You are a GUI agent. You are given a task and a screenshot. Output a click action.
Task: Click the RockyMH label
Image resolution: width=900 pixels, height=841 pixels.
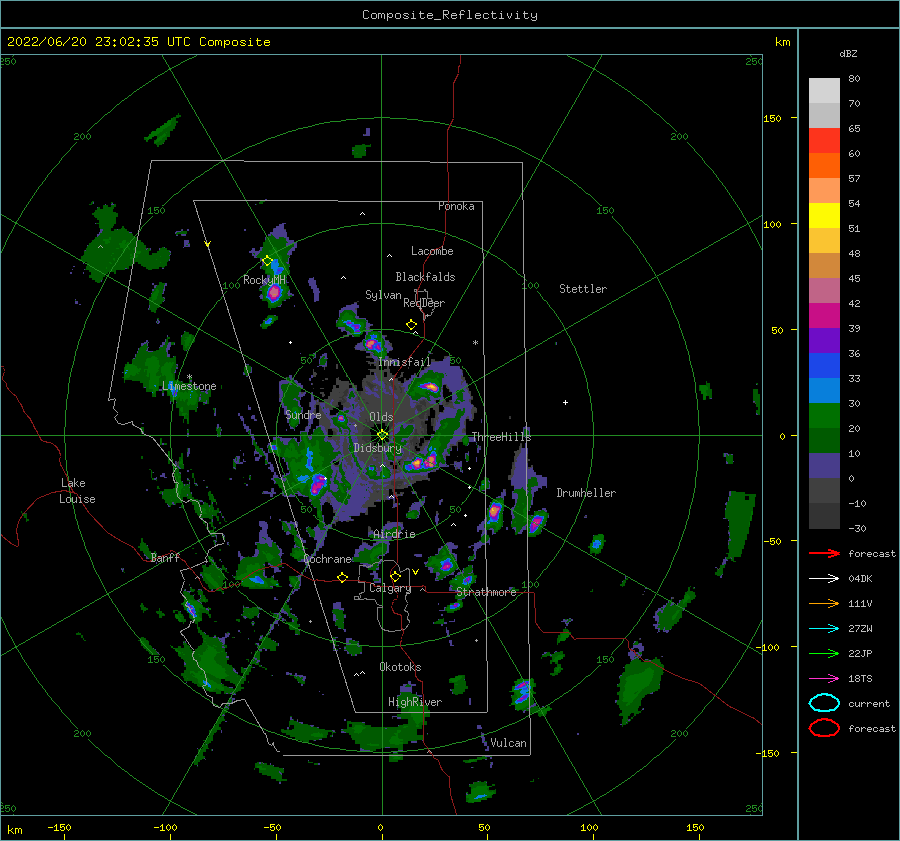264,280
